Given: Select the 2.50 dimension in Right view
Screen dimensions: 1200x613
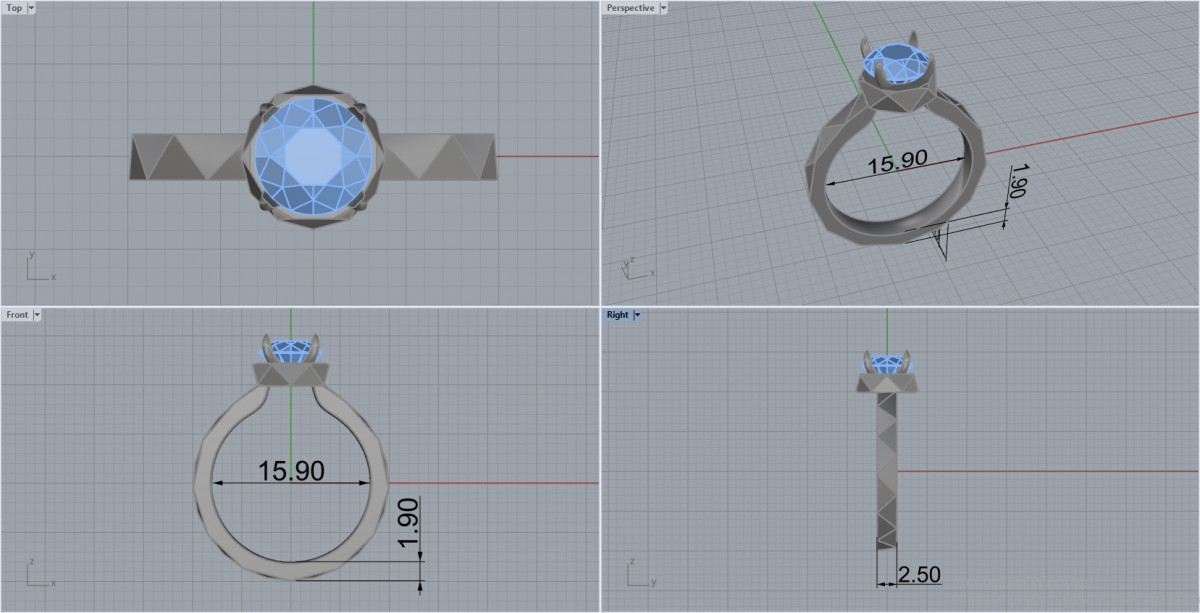Looking at the screenshot, I should tap(919, 575).
